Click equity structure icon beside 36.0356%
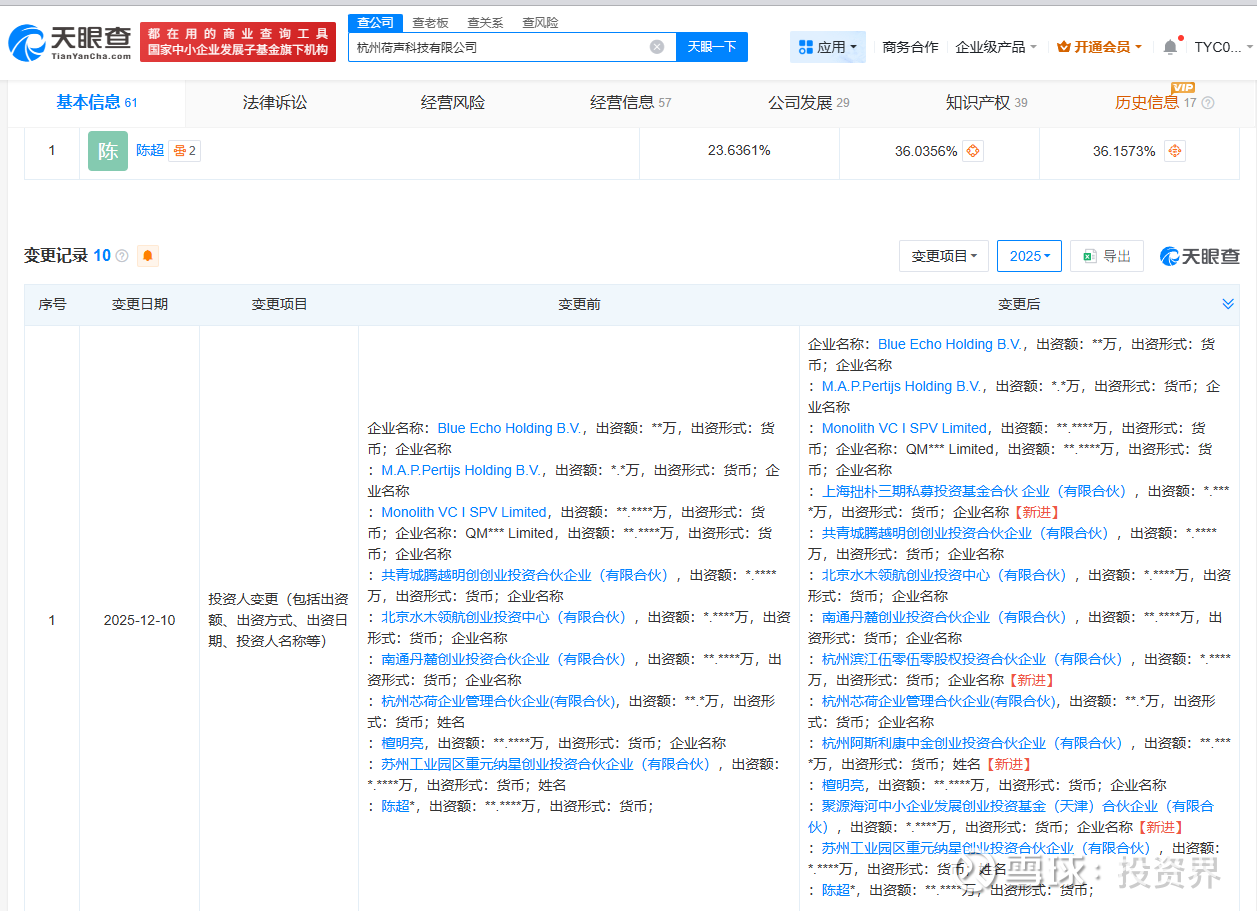Image resolution: width=1257 pixels, height=911 pixels. 972,151
